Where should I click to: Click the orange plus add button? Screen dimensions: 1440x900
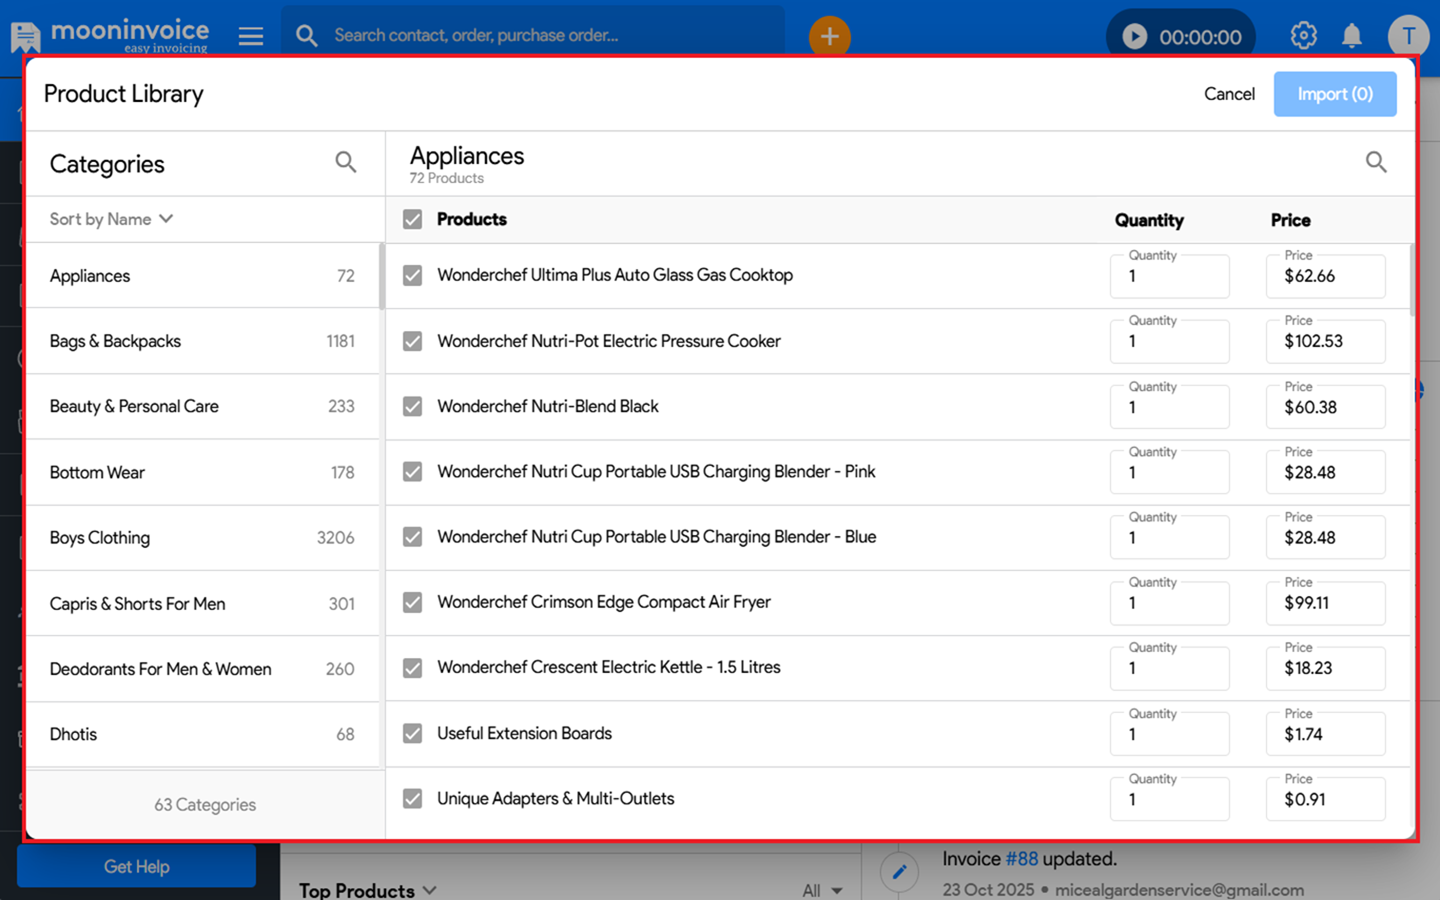click(829, 37)
